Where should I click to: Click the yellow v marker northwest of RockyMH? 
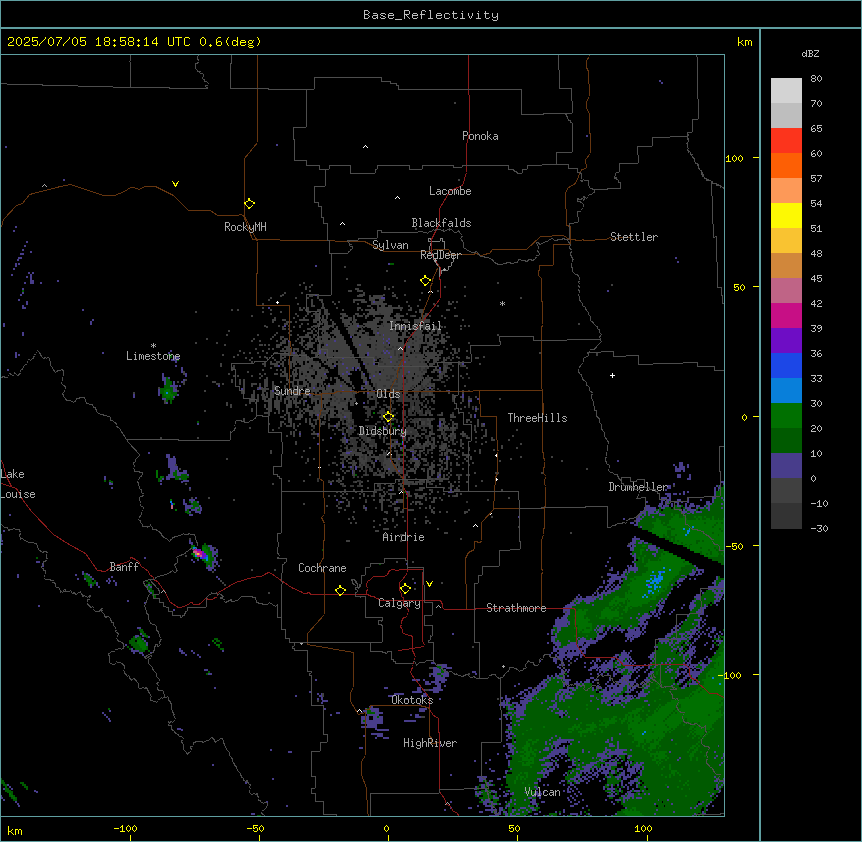pyautogui.click(x=175, y=184)
